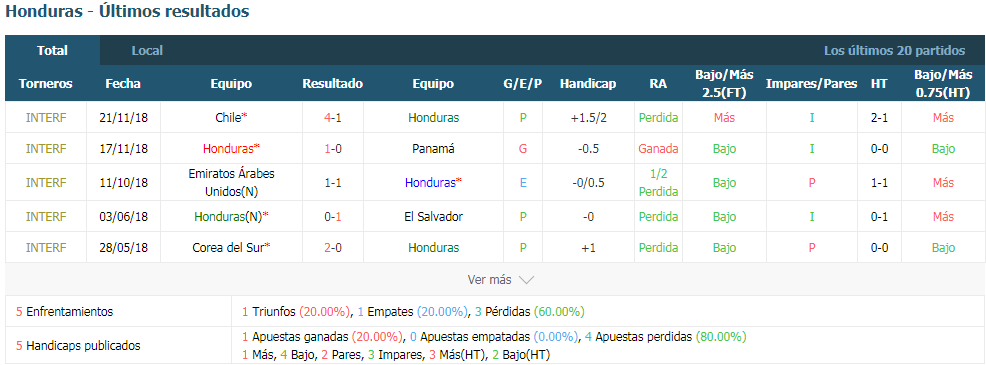
Task: Open Los últimos 20 partidos selector
Action: click(x=894, y=50)
